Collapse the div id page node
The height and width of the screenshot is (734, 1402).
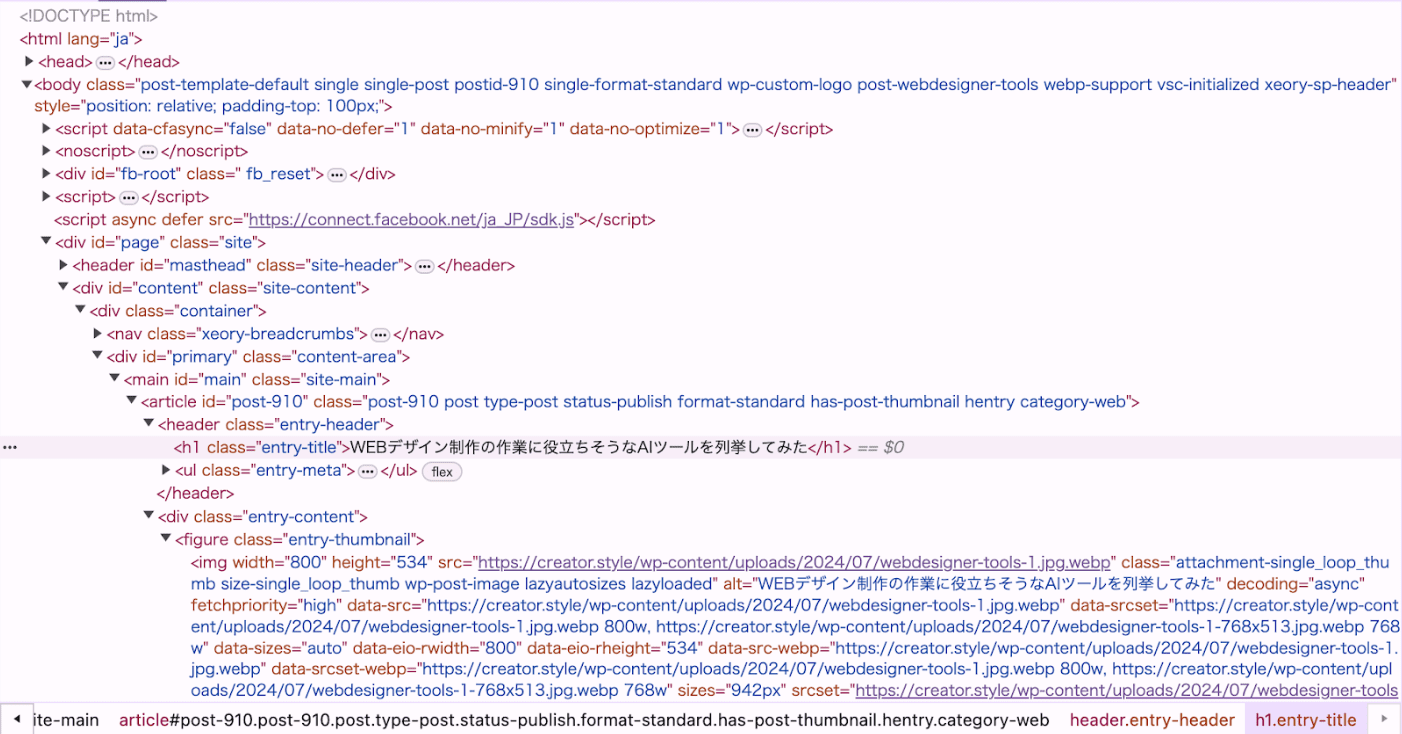46,242
